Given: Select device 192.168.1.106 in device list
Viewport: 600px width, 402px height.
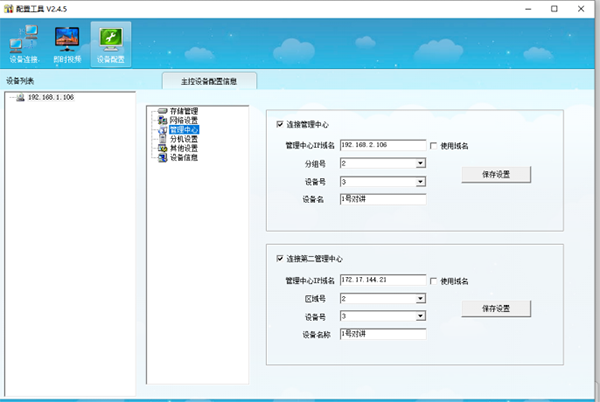Looking at the screenshot, I should click(x=51, y=98).
